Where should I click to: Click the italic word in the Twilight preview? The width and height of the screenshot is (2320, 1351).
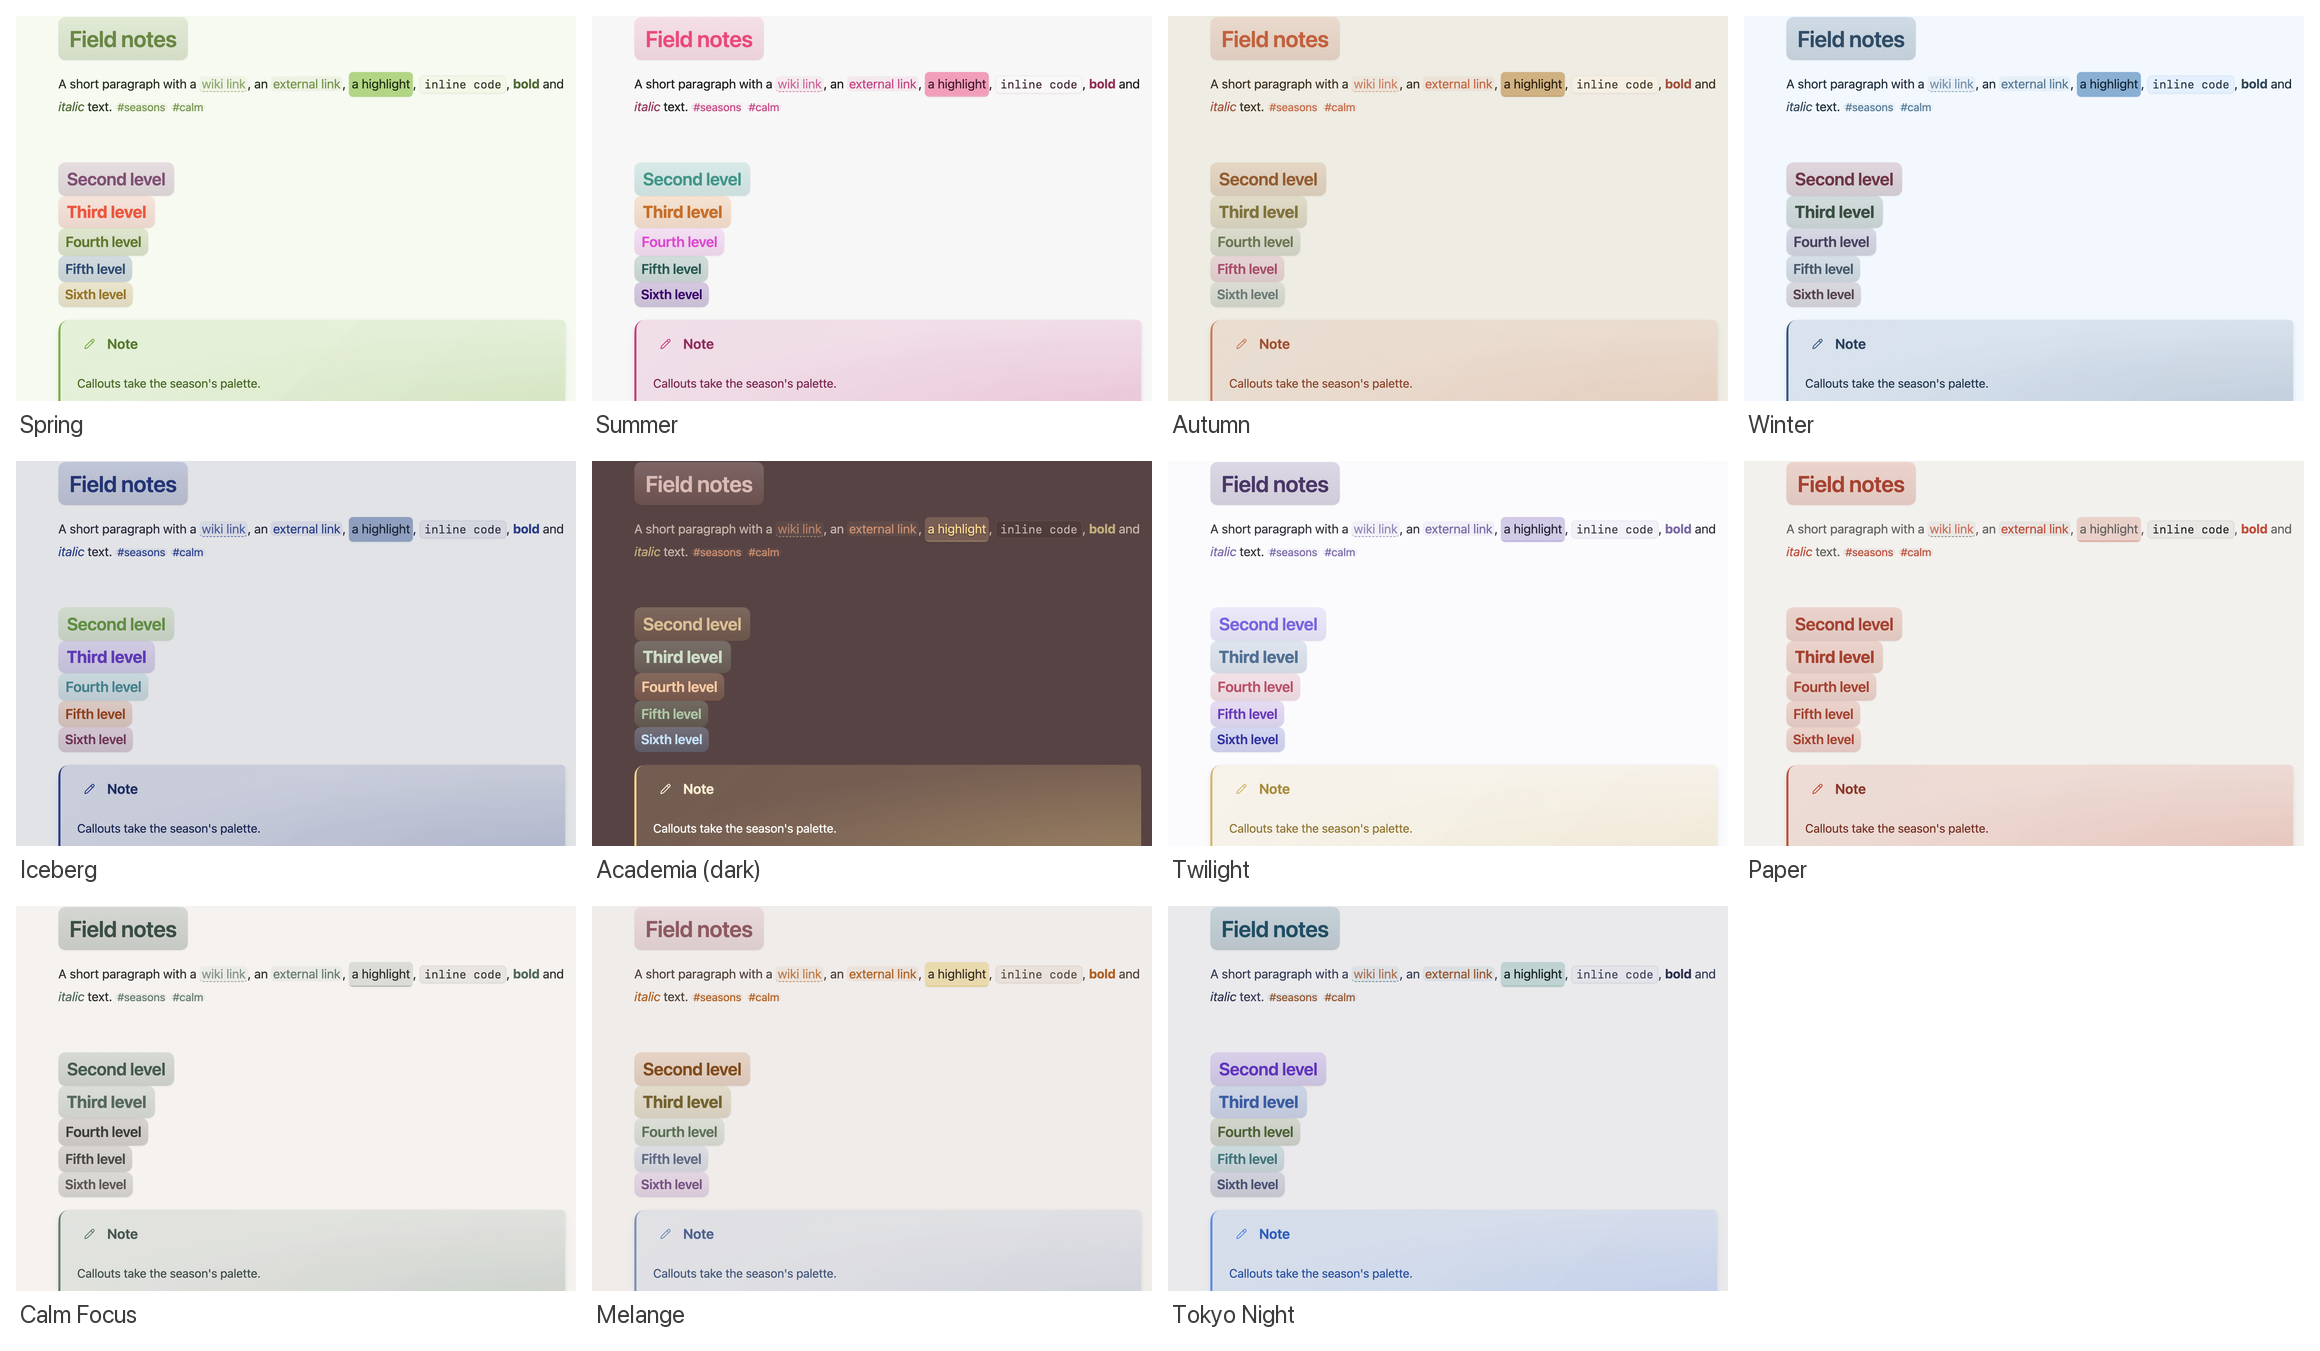pyautogui.click(x=1223, y=552)
